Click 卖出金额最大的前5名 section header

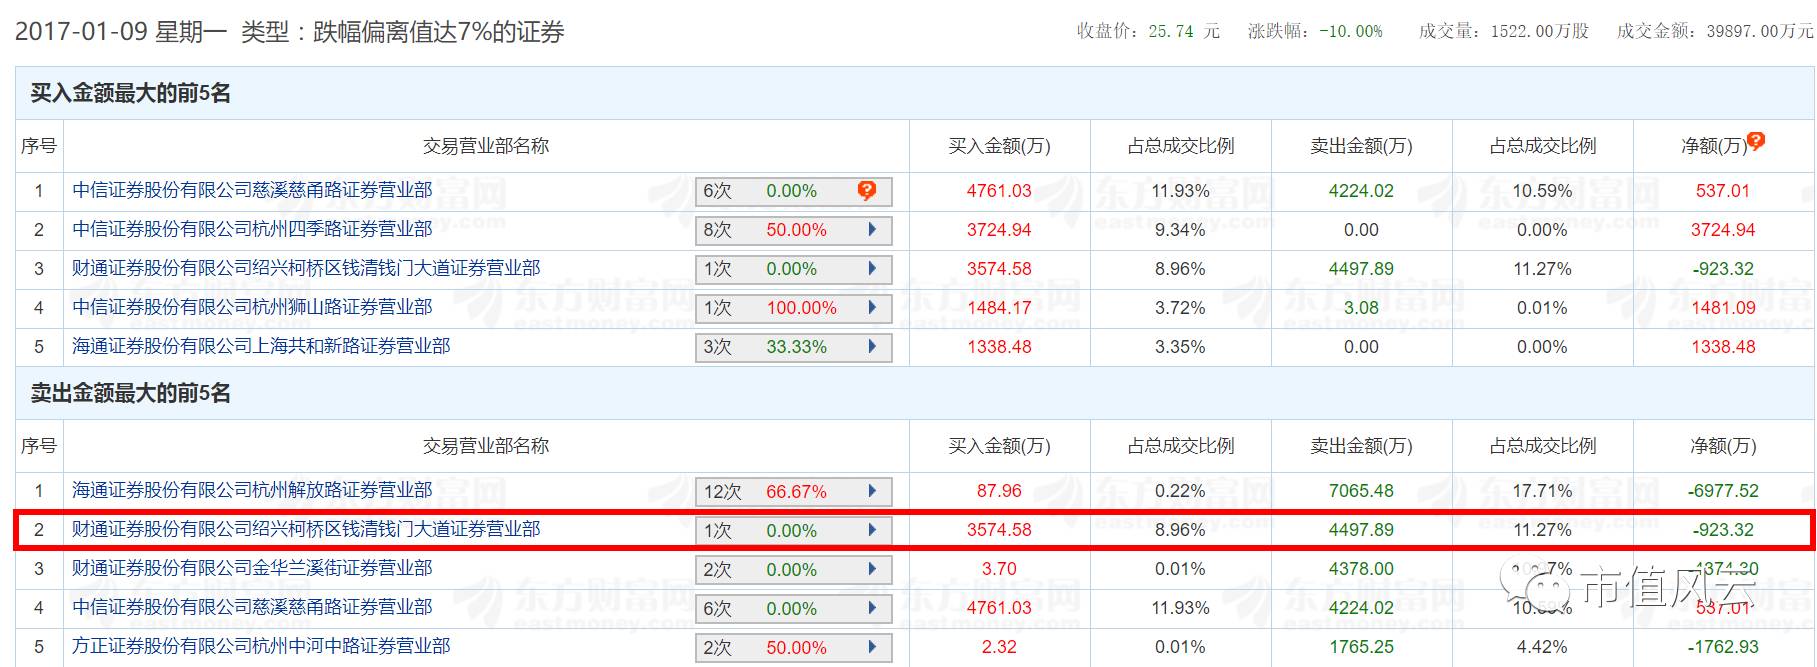(x=131, y=393)
